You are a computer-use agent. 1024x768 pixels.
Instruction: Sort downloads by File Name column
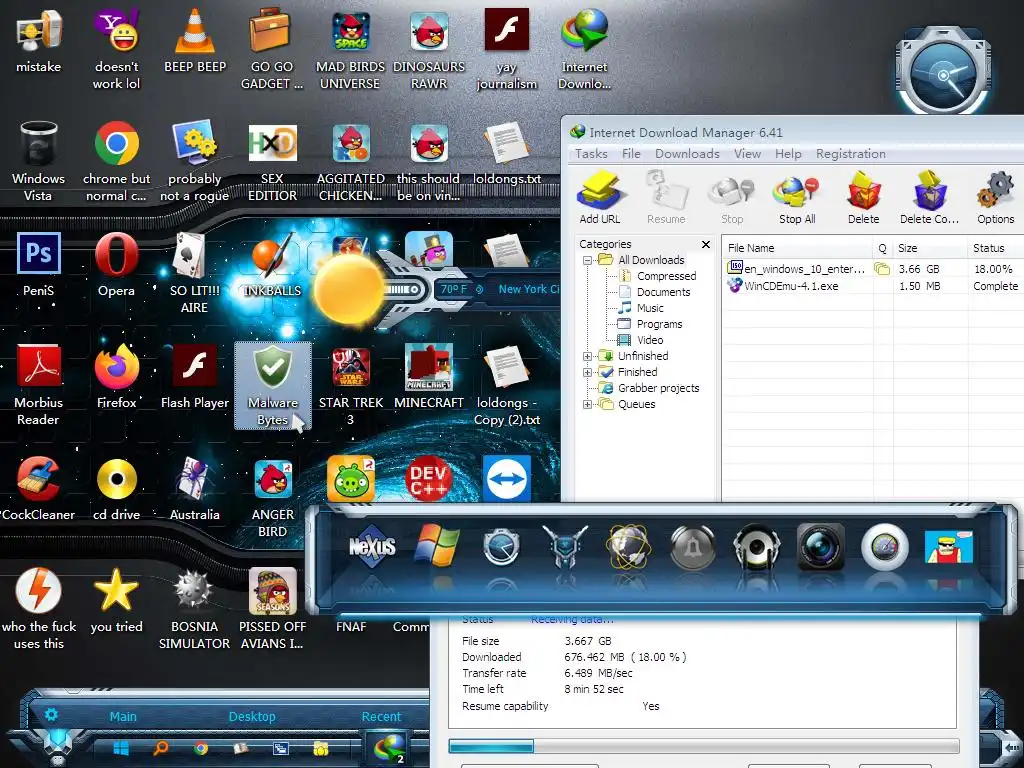coord(797,248)
